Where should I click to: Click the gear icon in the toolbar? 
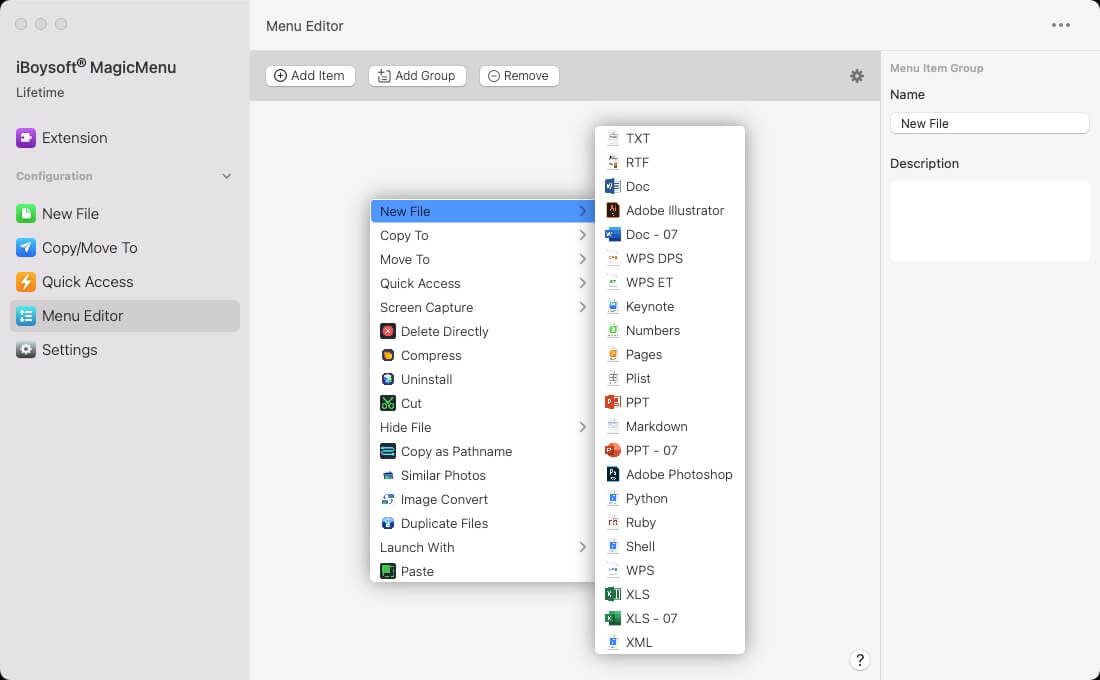point(857,76)
